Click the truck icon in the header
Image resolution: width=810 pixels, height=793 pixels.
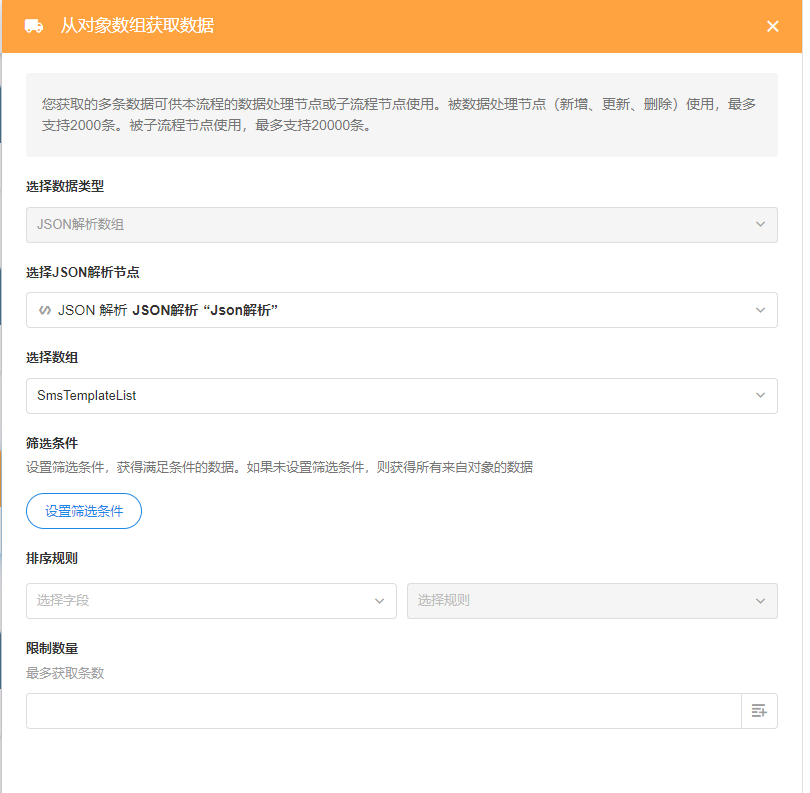tap(34, 26)
